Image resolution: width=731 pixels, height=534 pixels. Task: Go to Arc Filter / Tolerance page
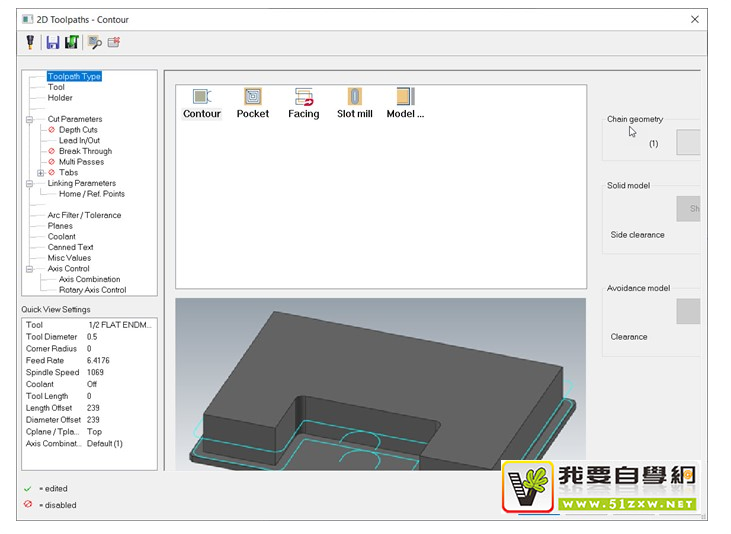[x=84, y=215]
